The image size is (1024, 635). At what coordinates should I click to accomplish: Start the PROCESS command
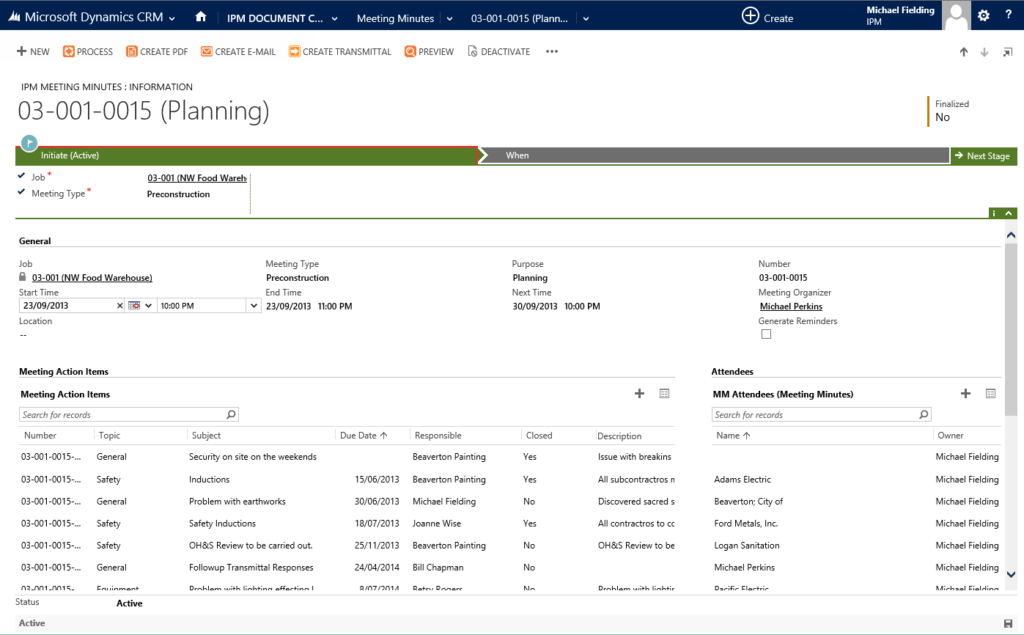(87, 51)
